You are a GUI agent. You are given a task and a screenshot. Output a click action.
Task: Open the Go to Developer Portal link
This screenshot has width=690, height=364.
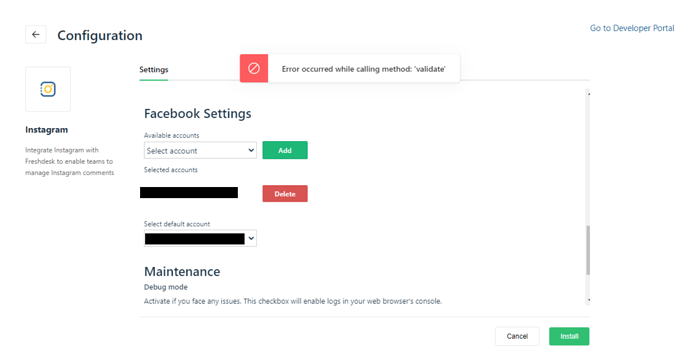tap(632, 28)
